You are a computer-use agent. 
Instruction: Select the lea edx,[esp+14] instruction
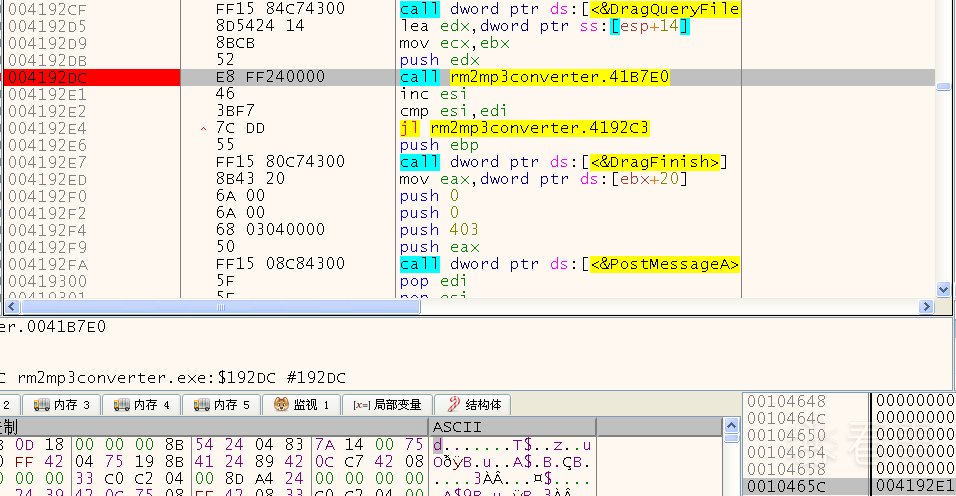(544, 26)
